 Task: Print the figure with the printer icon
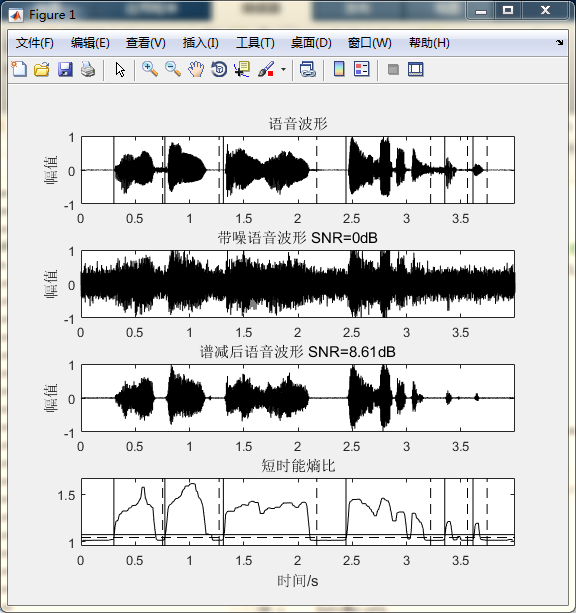(x=88, y=70)
